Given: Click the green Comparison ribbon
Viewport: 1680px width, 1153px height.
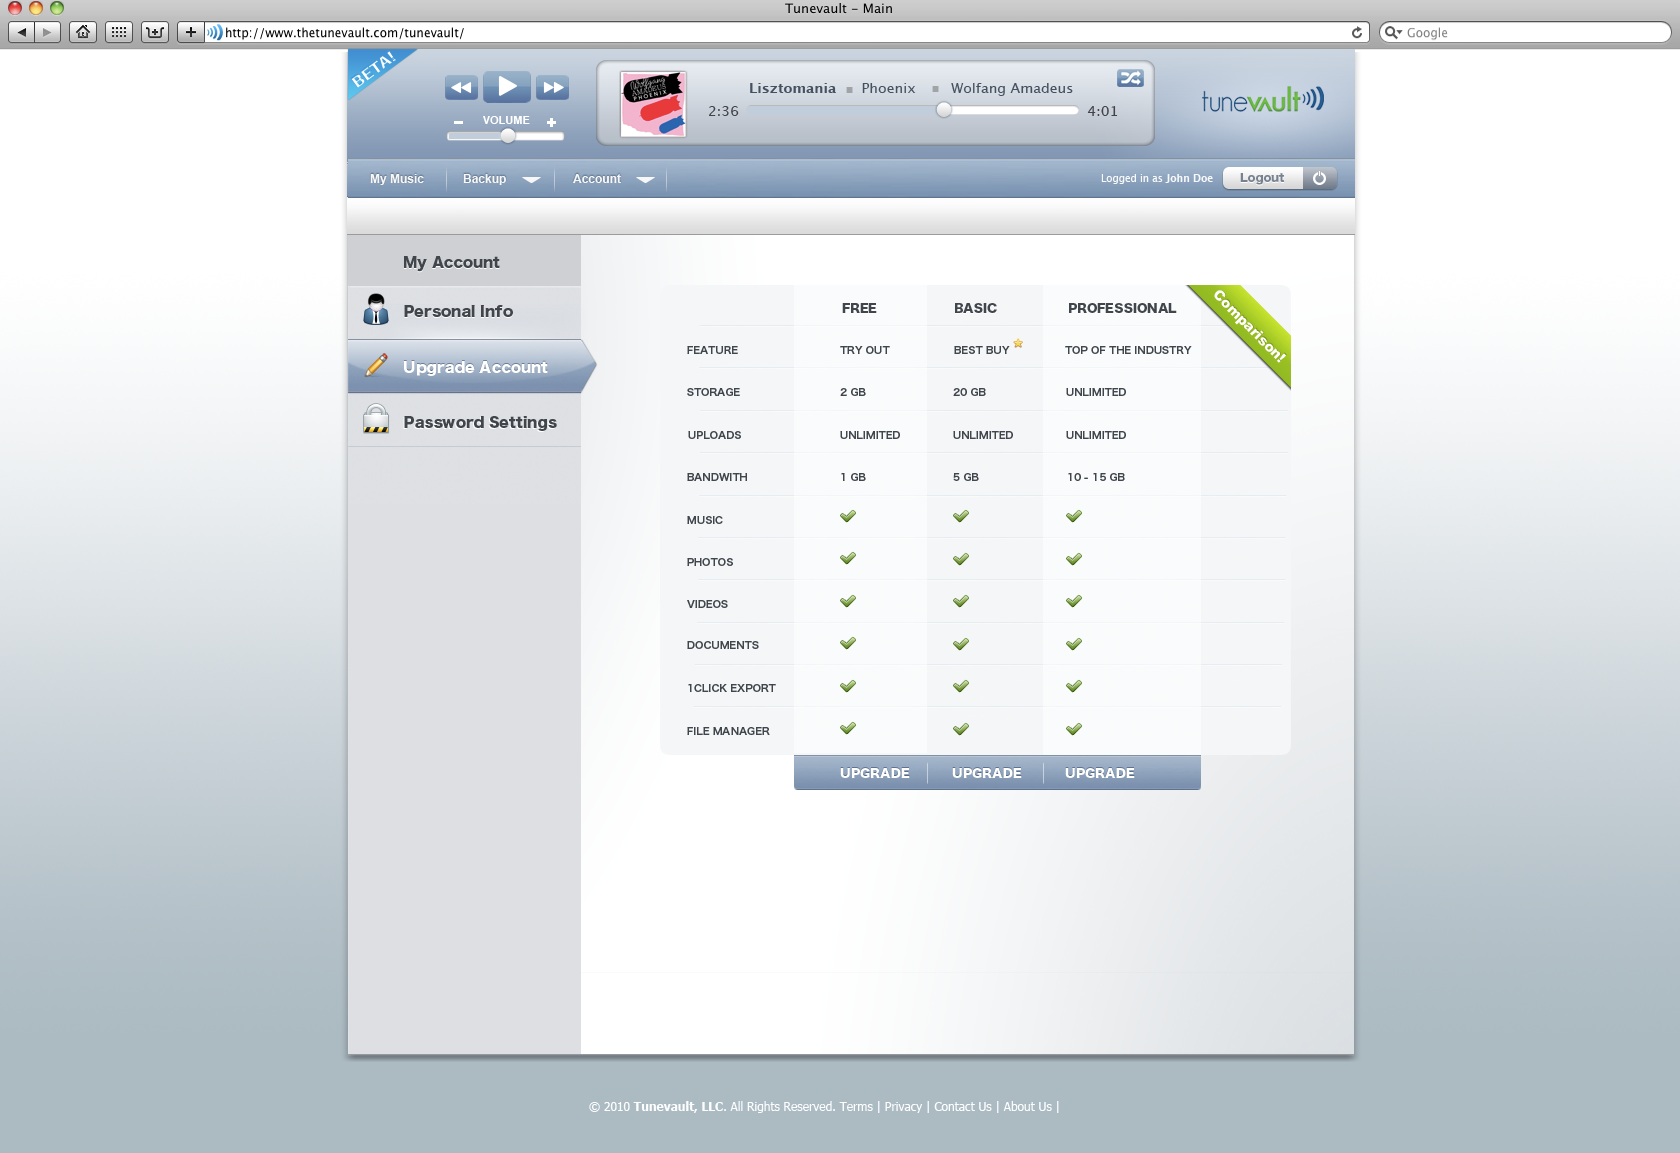Looking at the screenshot, I should [1248, 327].
